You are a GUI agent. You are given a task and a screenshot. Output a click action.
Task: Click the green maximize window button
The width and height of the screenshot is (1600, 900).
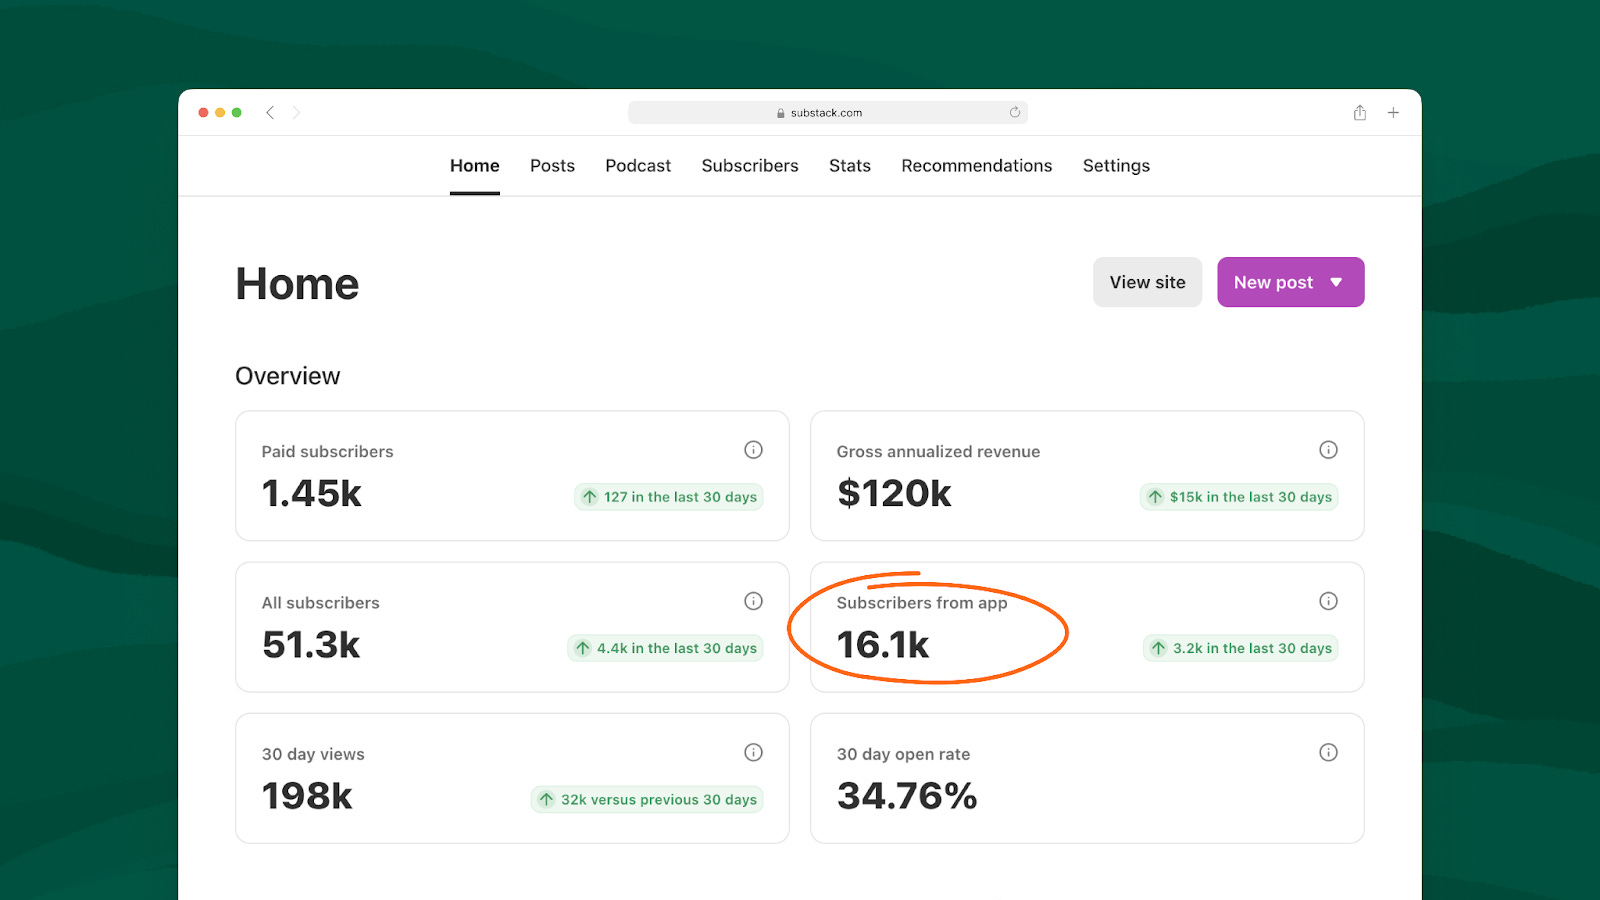tap(237, 113)
